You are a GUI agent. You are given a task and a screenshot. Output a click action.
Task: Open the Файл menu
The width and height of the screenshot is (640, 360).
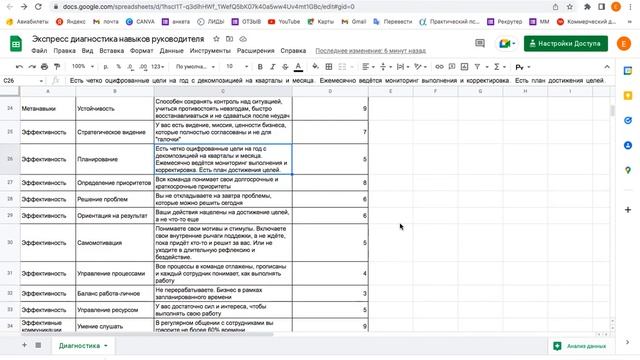[39, 51]
